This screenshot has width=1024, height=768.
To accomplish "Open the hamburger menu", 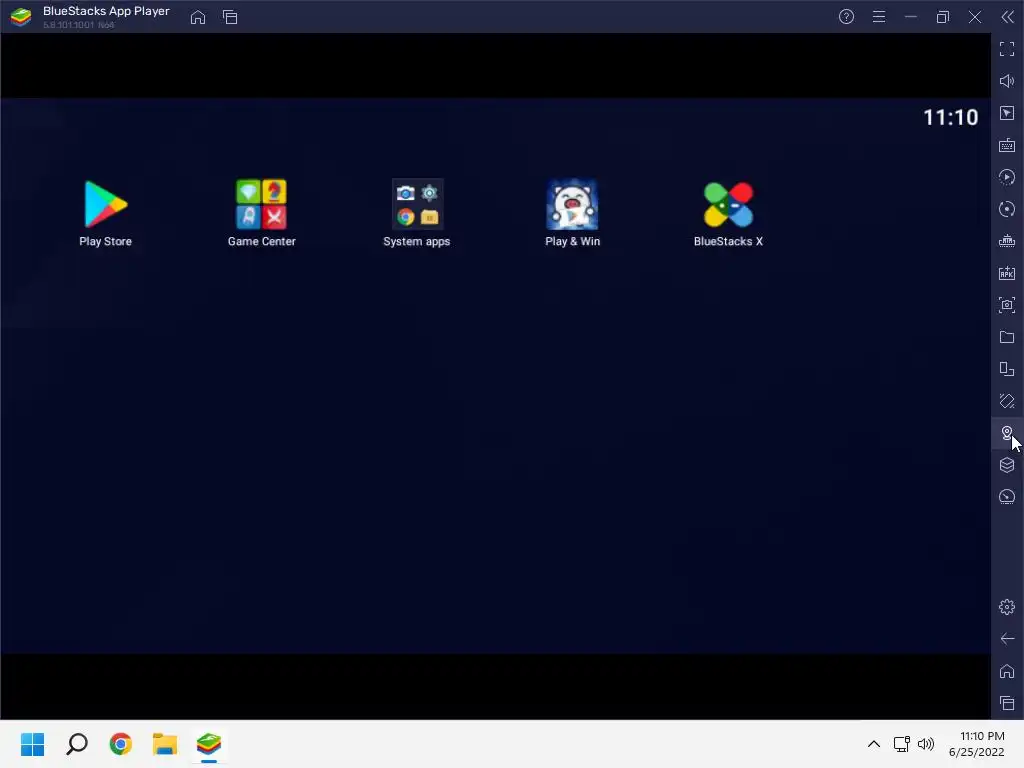I will (x=879, y=17).
